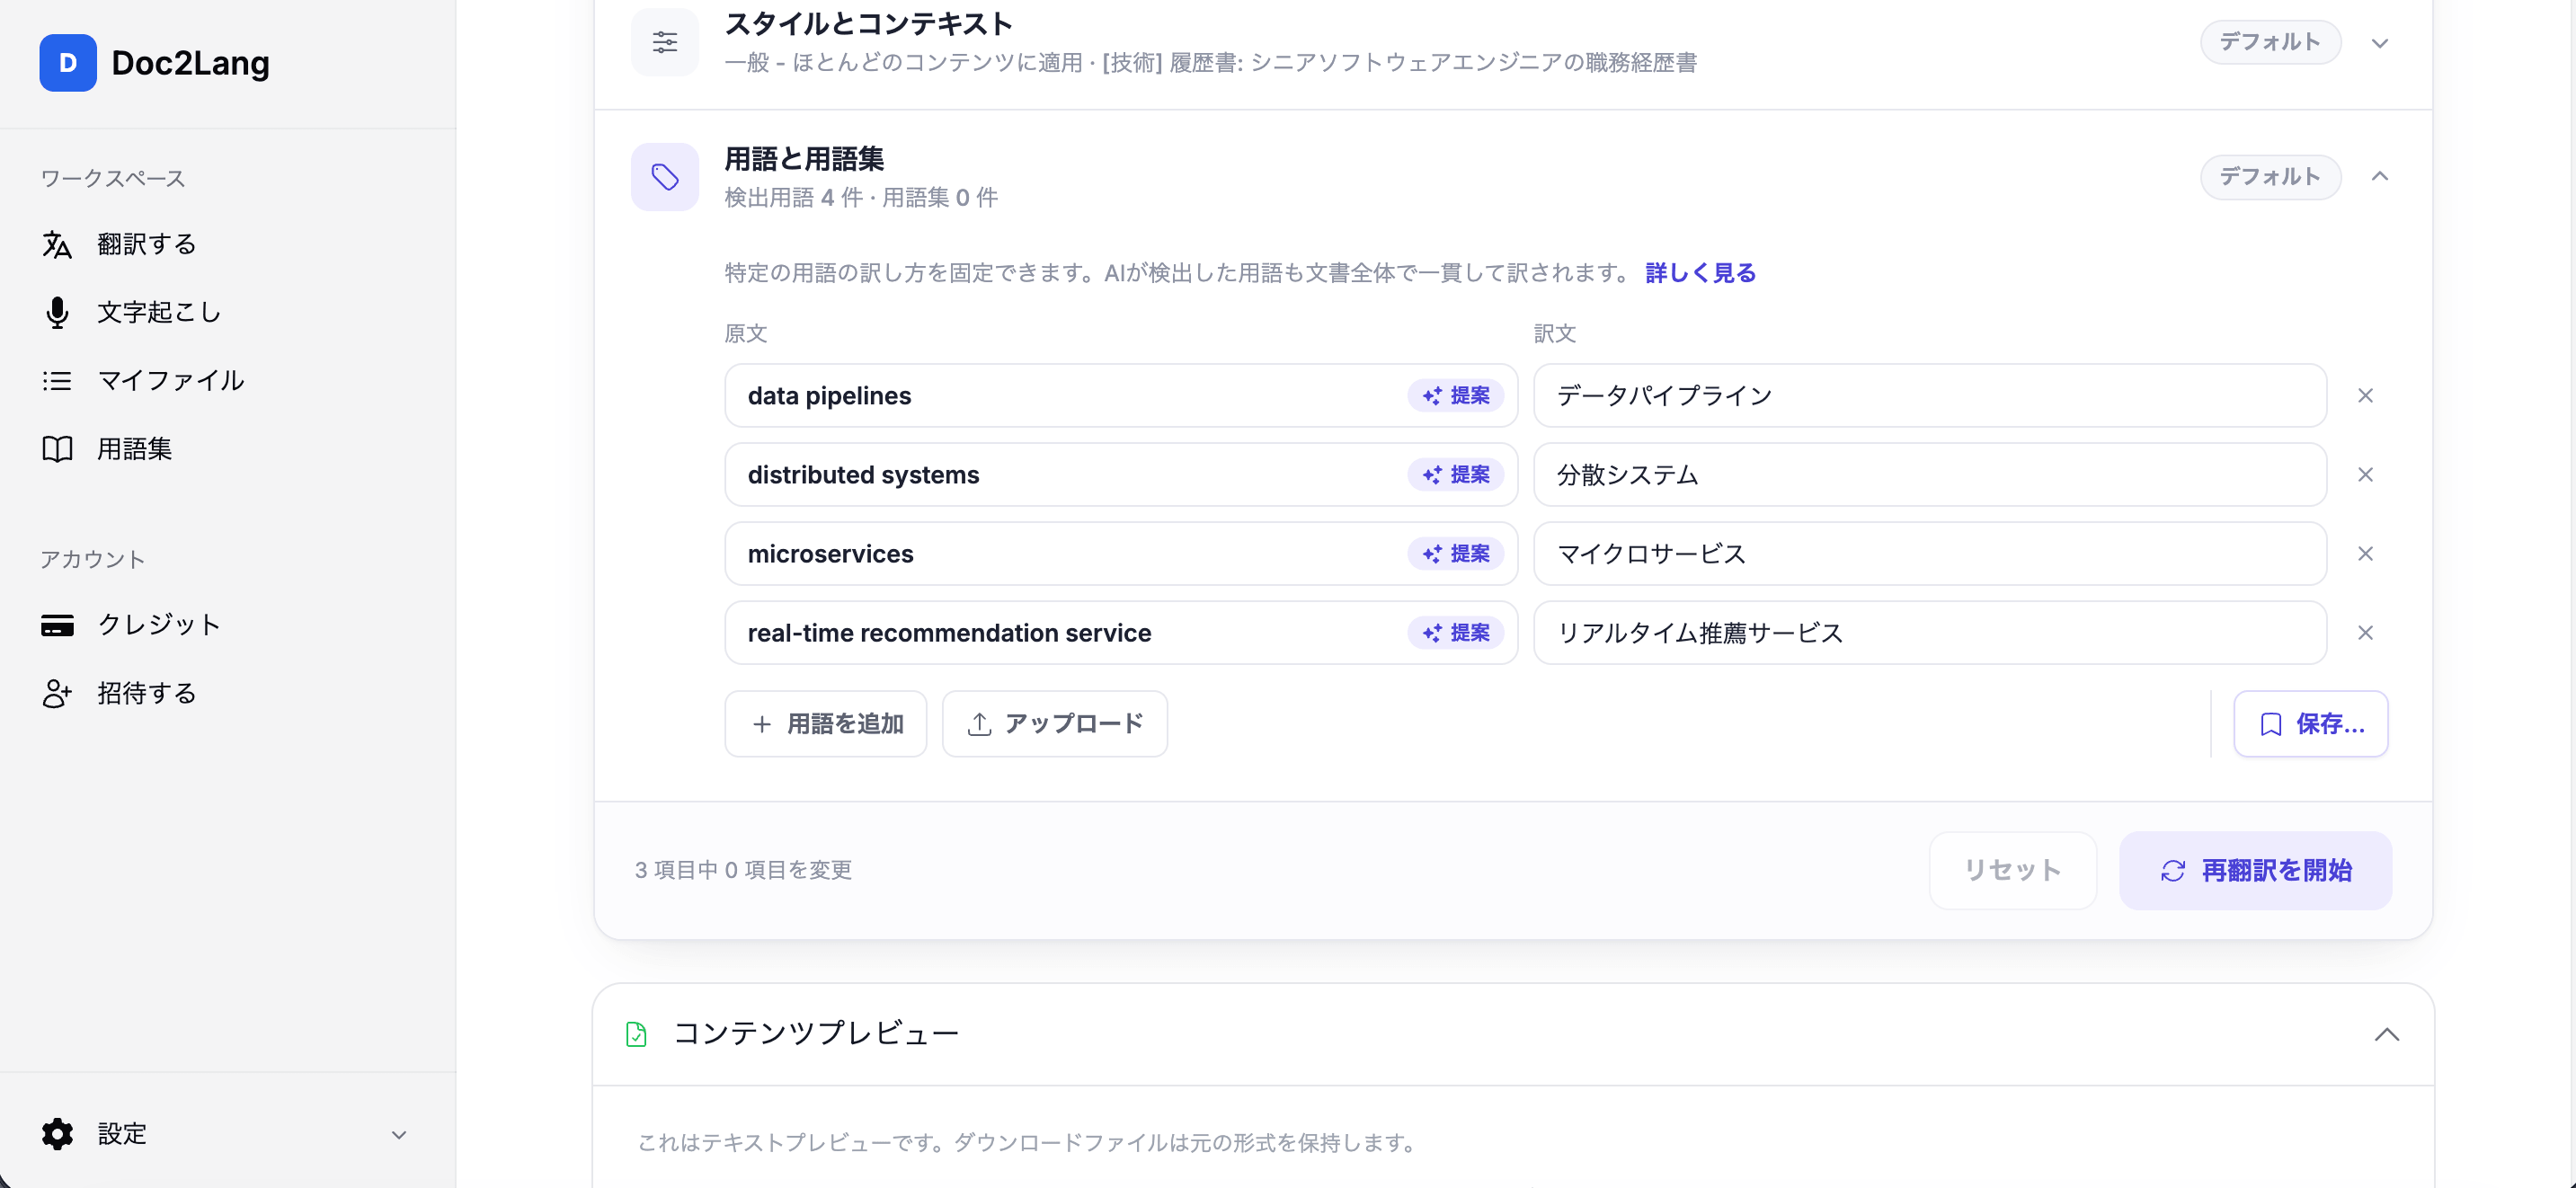The height and width of the screenshot is (1188, 2576).
Task: Expand the スタイルとコンテキスト section chevron
Action: pyautogui.click(x=2380, y=43)
